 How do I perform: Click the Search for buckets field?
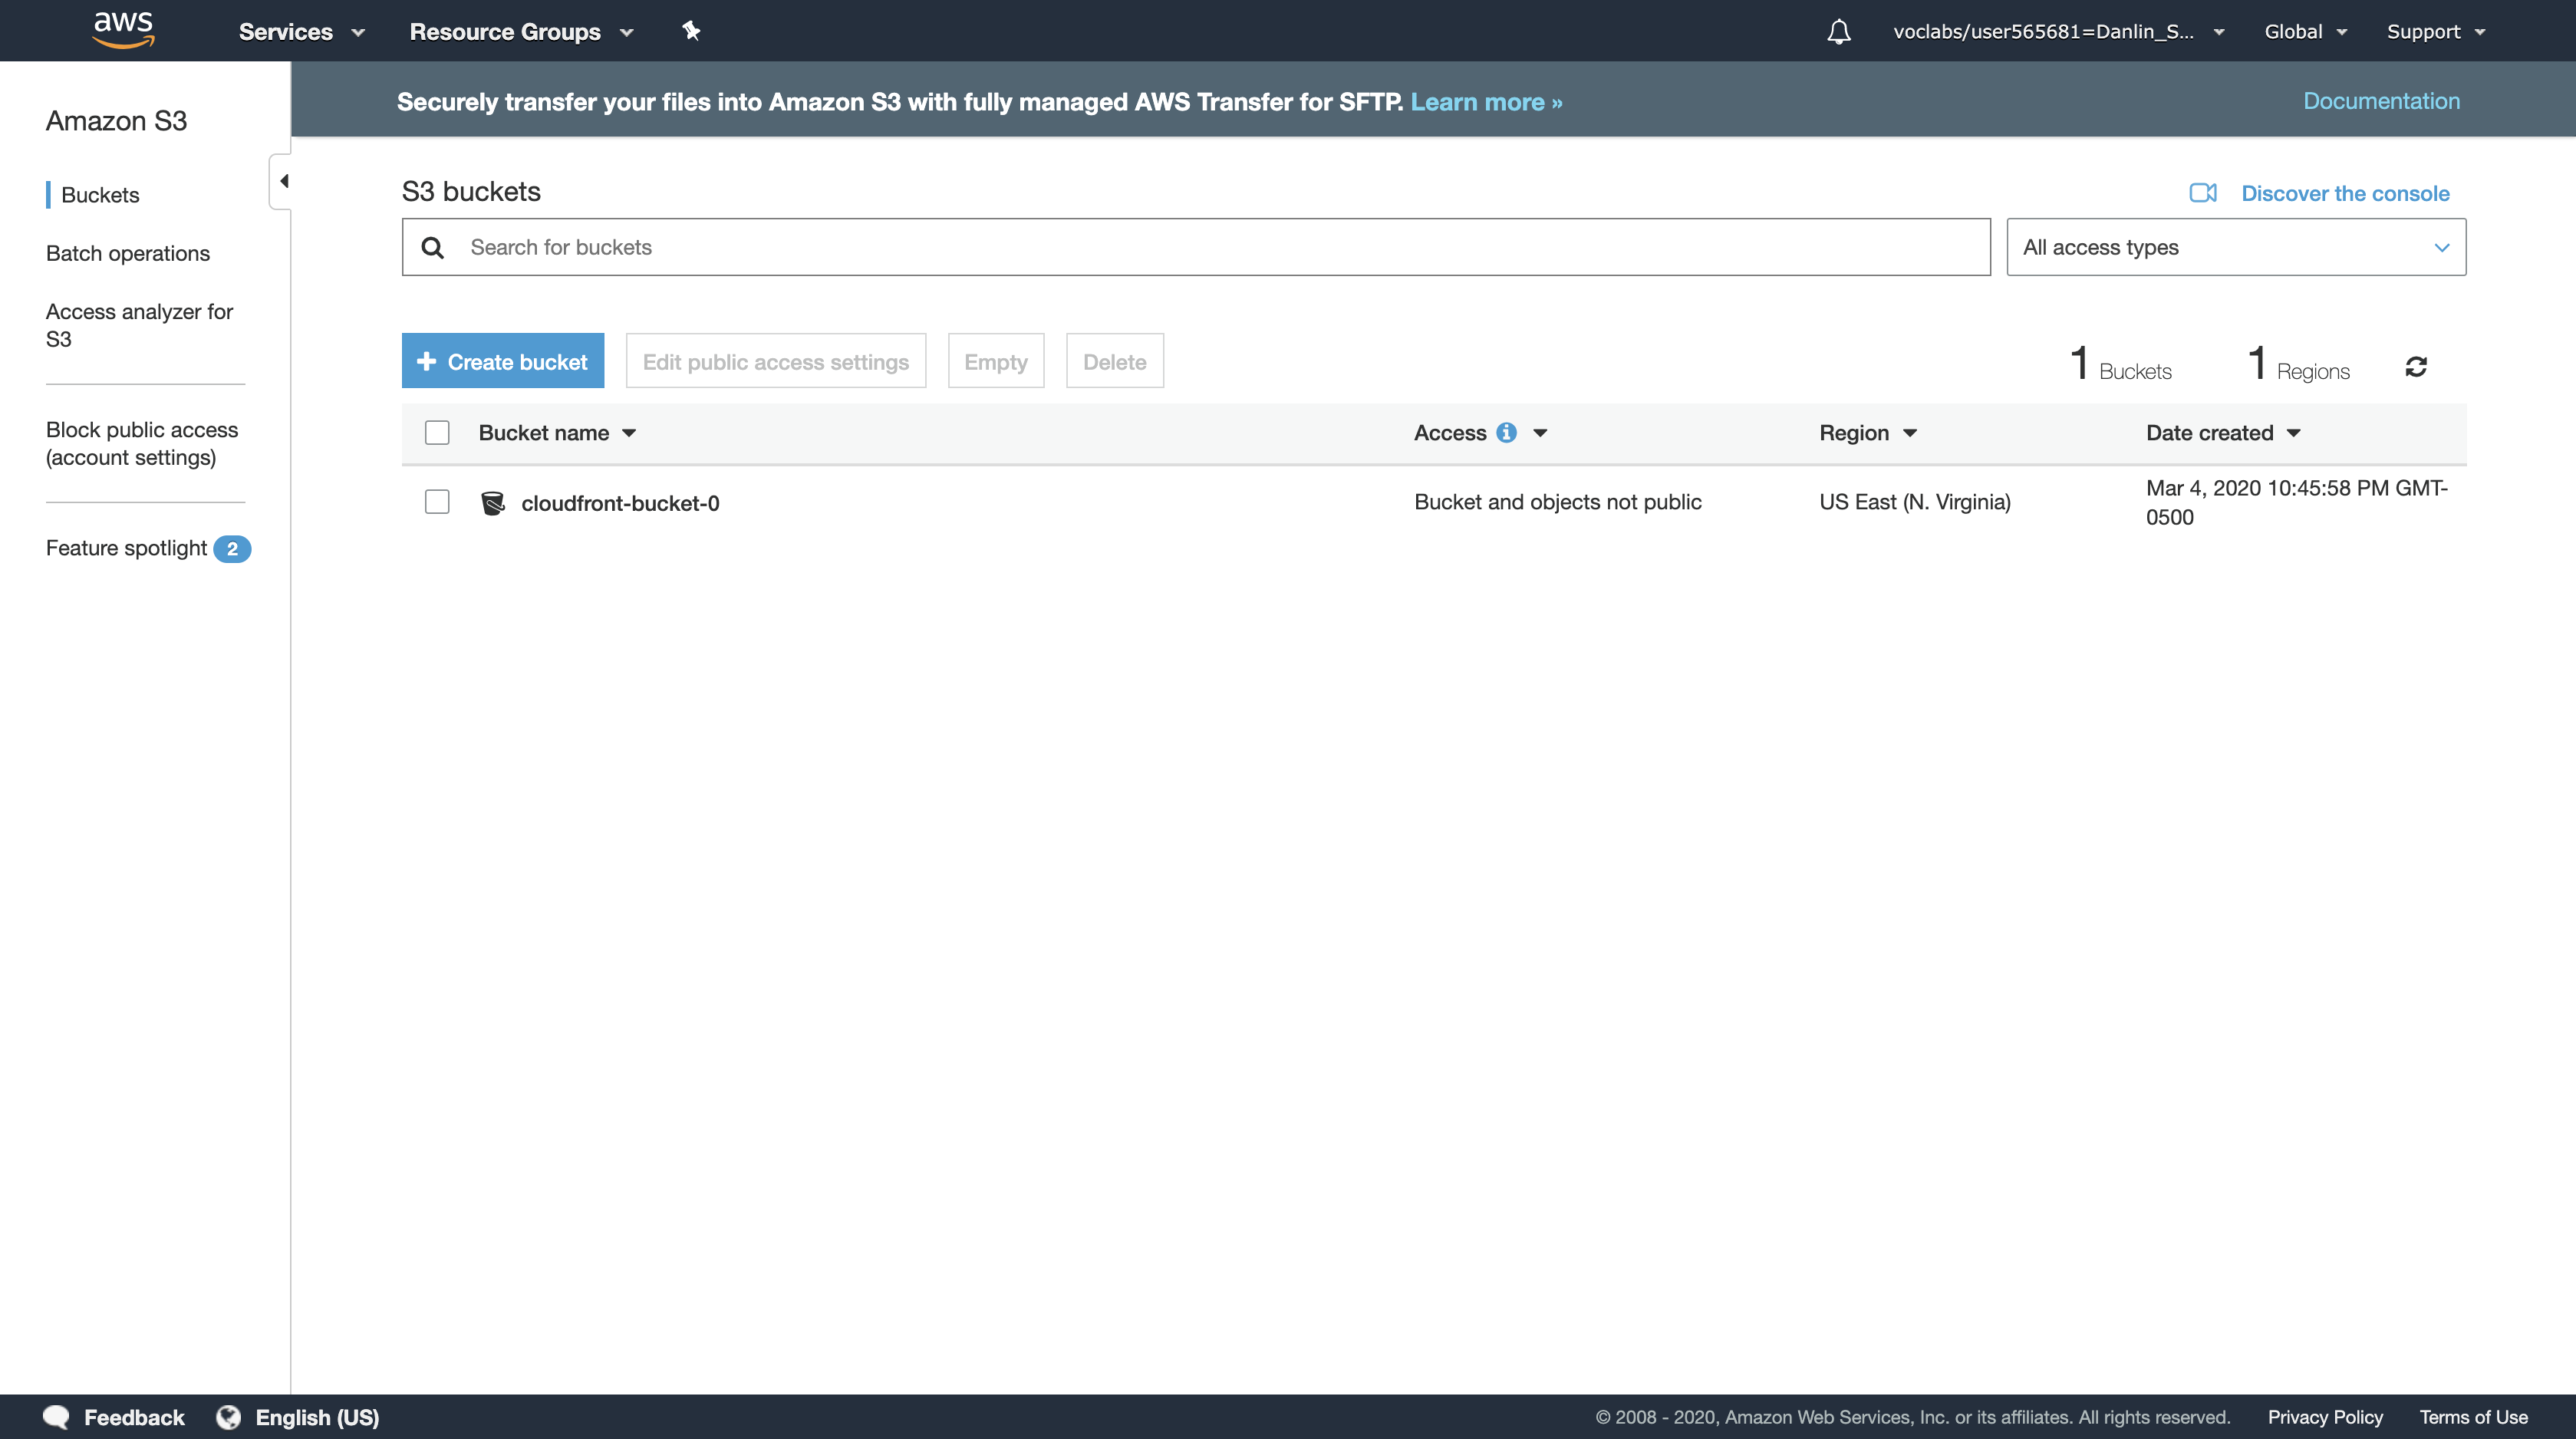click(x=1195, y=247)
